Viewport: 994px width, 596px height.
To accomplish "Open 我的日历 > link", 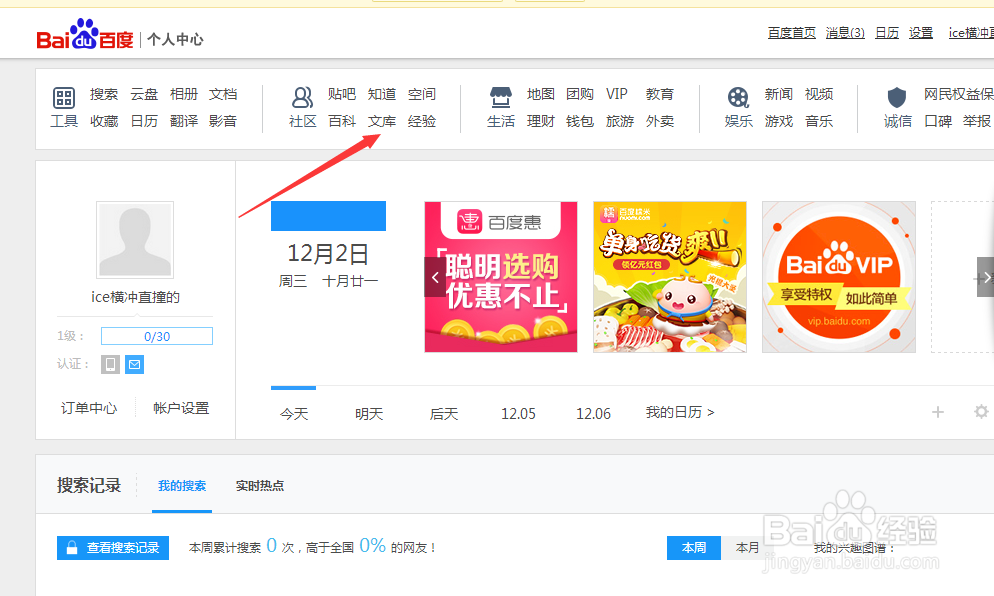I will pyautogui.click(x=680, y=413).
